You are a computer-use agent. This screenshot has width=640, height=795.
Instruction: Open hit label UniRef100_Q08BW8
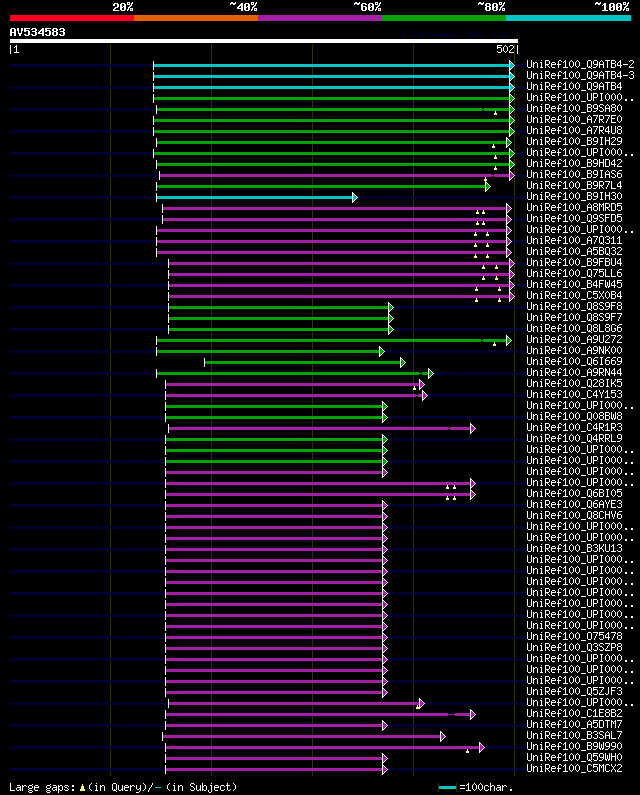pos(574,416)
